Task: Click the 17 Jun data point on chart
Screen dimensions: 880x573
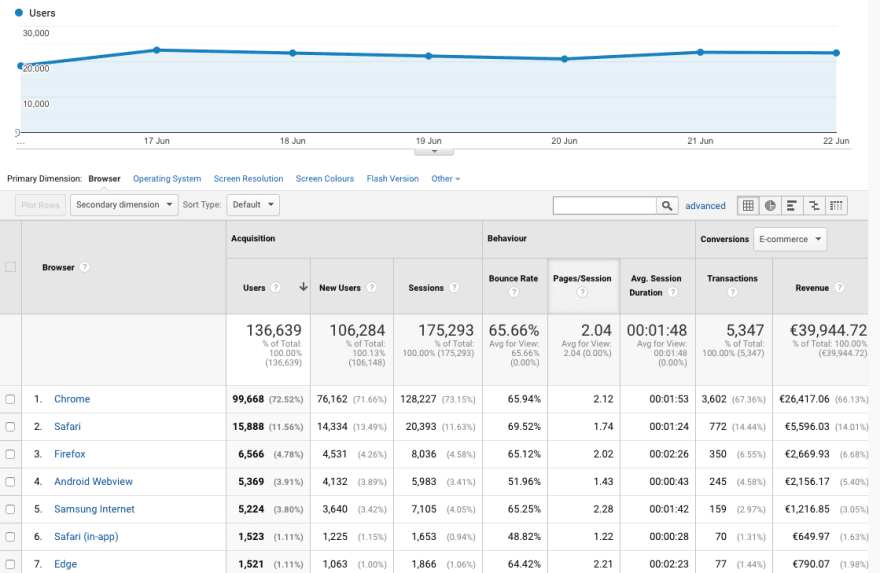Action: [x=157, y=50]
